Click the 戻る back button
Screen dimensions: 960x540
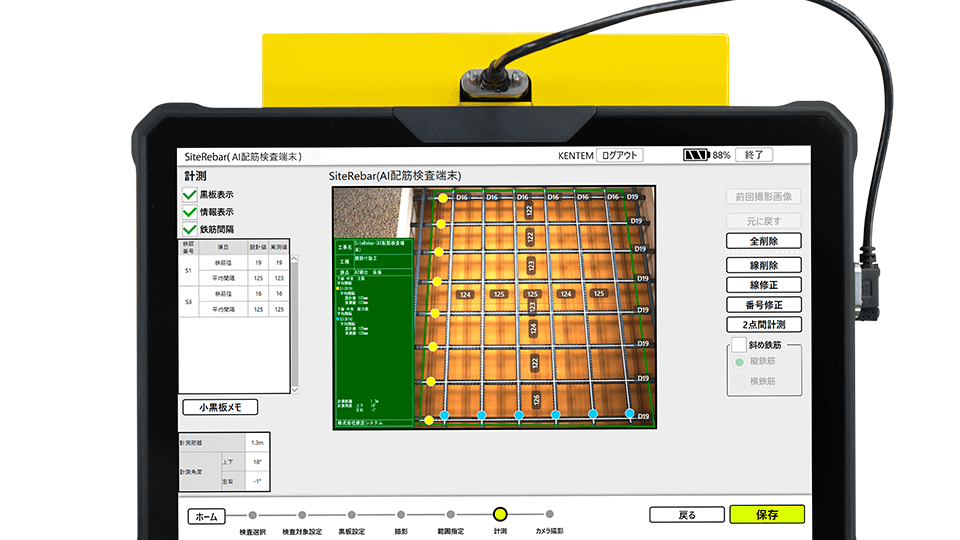coord(687,515)
